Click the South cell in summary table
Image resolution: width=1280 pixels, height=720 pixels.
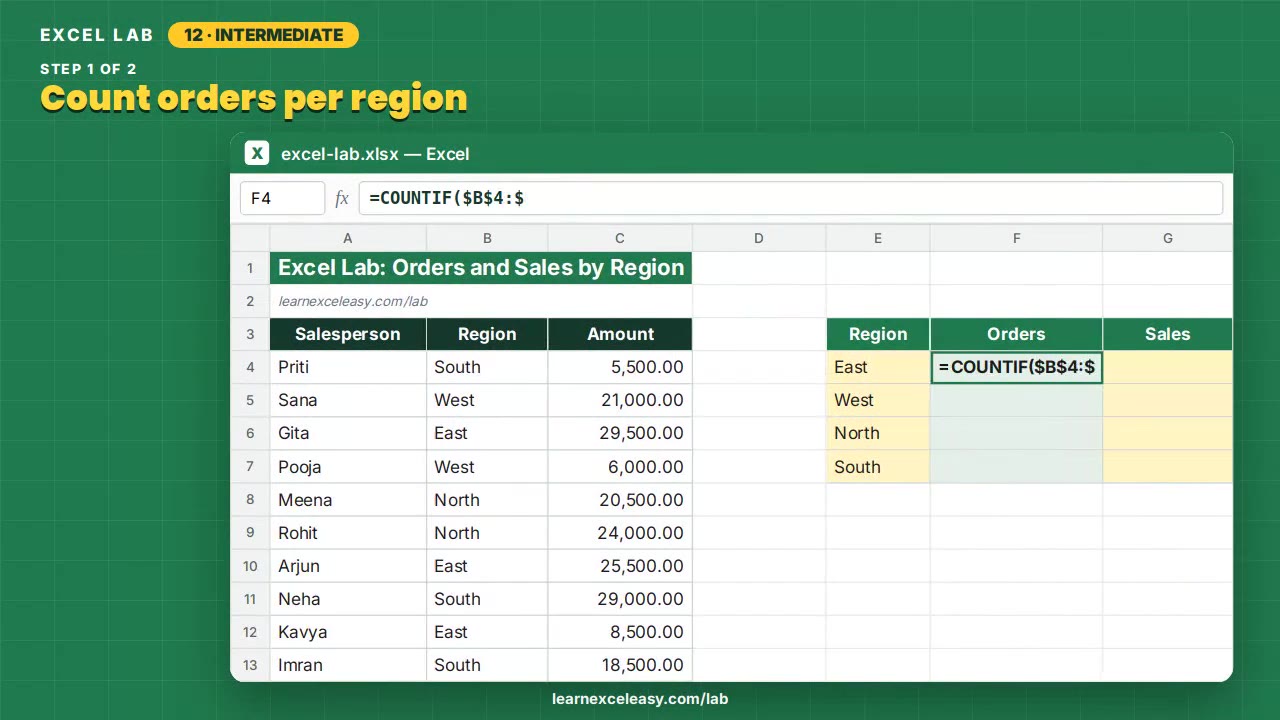878,467
